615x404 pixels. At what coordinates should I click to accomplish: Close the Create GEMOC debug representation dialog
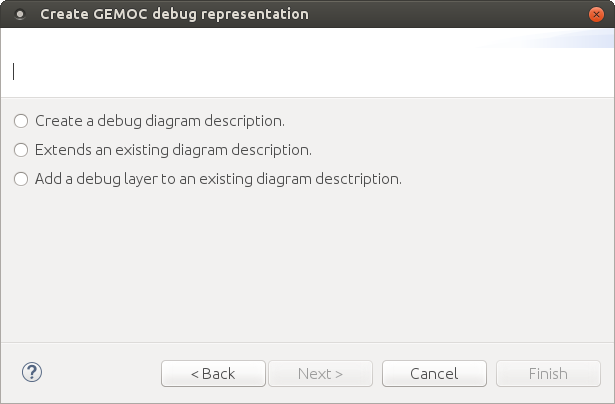coord(596,14)
